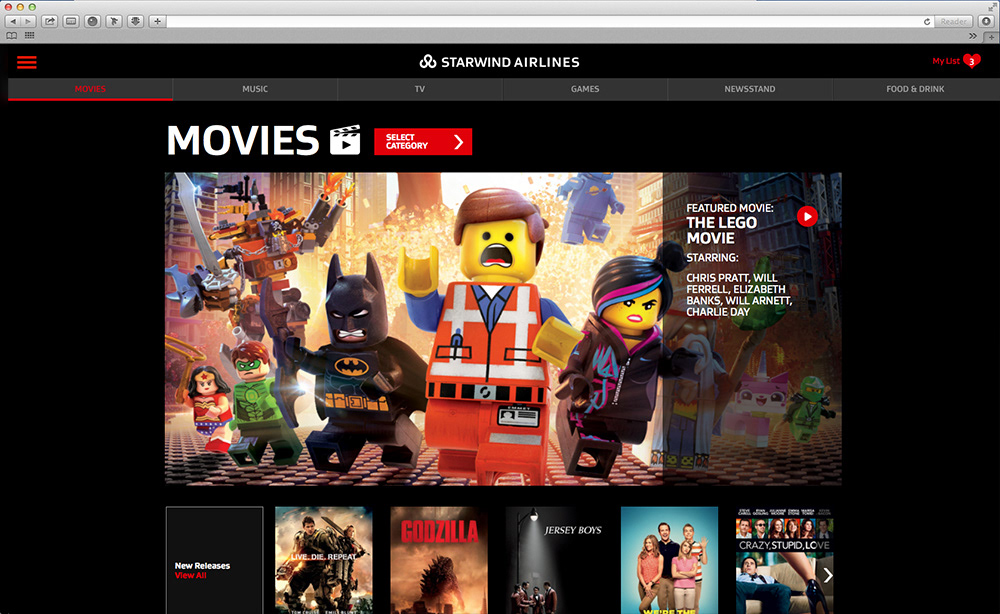Play the featured Lego Movie
This screenshot has height=614, width=1000.
point(807,217)
